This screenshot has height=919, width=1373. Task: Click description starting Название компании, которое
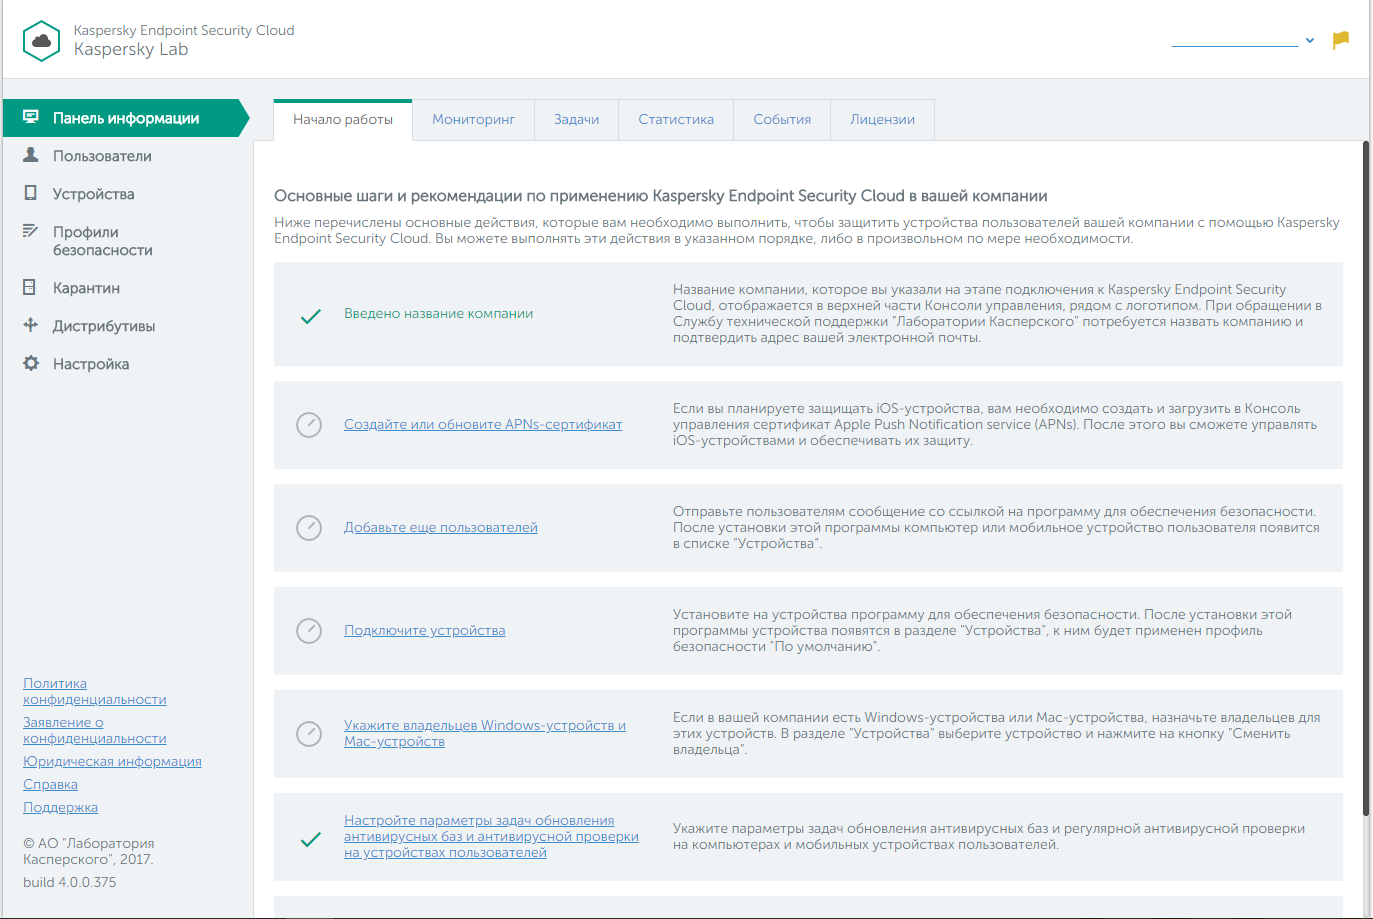click(998, 314)
